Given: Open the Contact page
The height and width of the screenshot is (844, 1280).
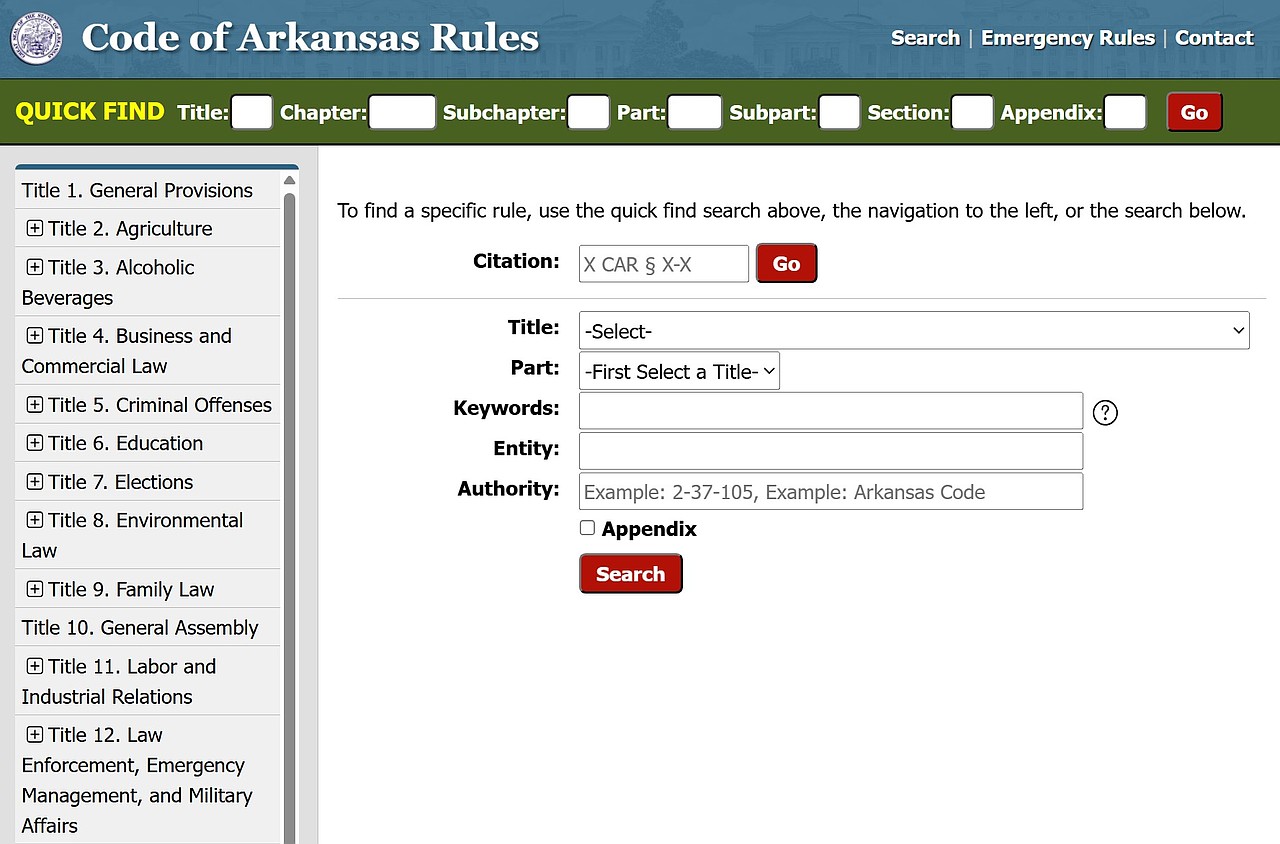Looking at the screenshot, I should (1214, 37).
